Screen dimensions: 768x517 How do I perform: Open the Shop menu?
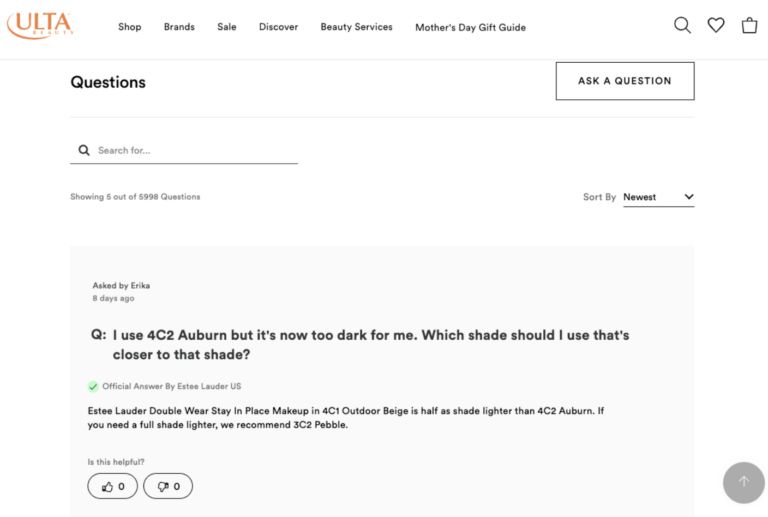pyautogui.click(x=130, y=27)
